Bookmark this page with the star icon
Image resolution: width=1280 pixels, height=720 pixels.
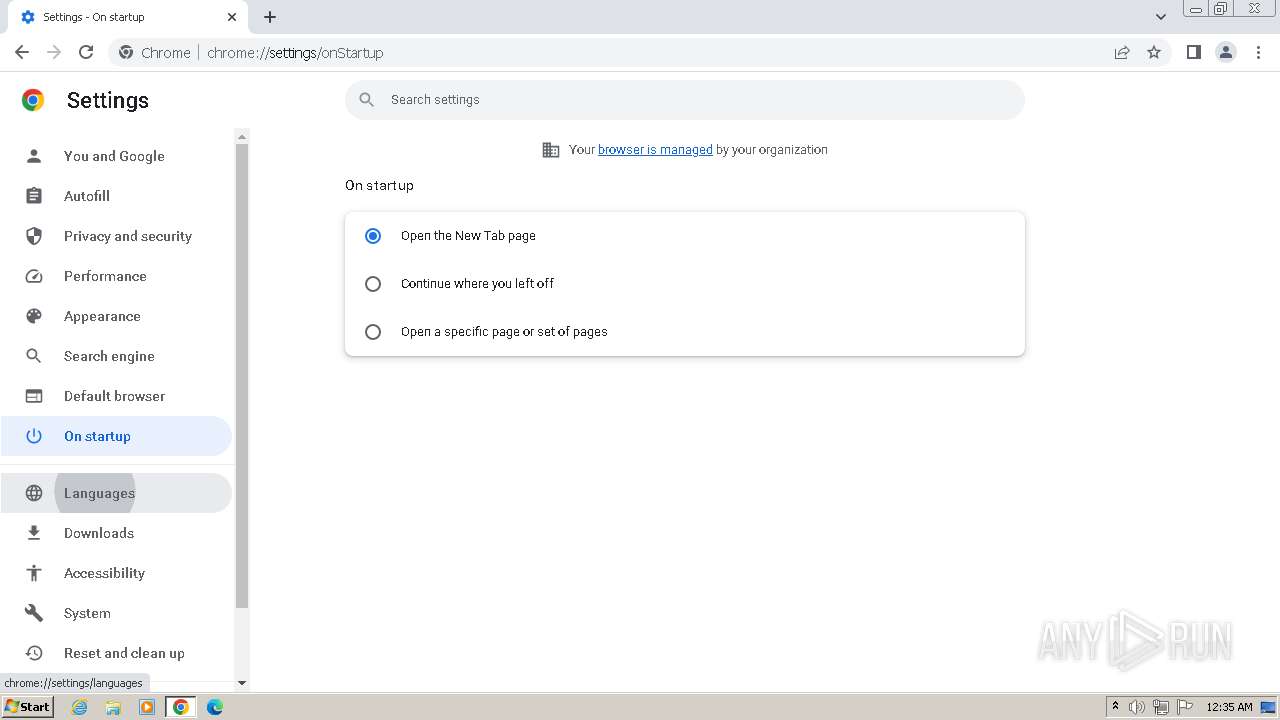[x=1154, y=52]
